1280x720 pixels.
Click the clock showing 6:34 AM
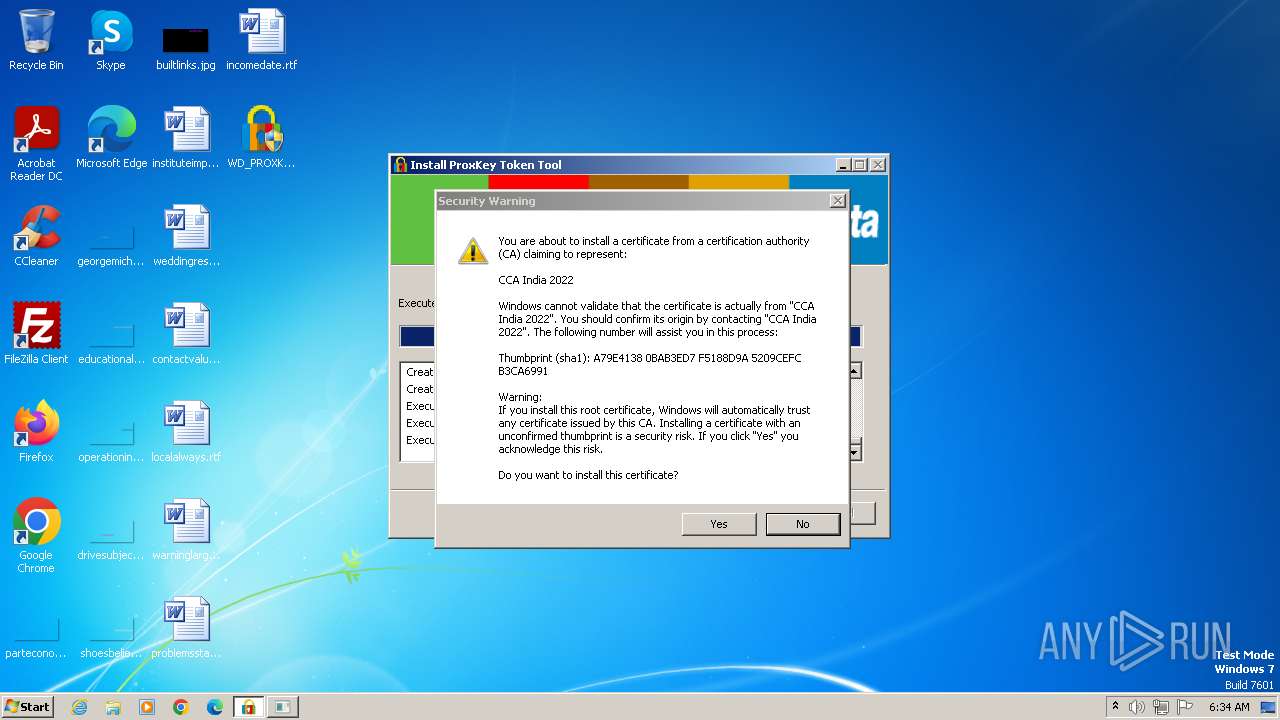pyautogui.click(x=1229, y=707)
